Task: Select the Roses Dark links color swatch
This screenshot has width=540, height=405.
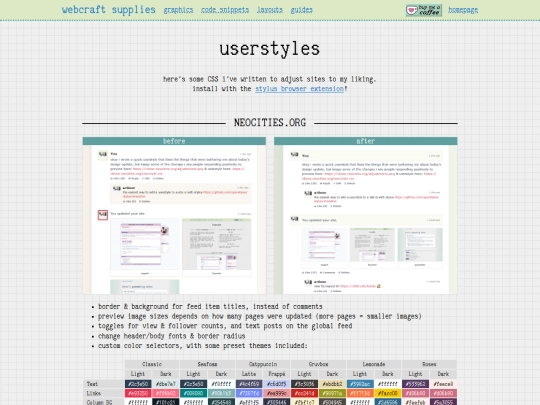Action: [443, 393]
